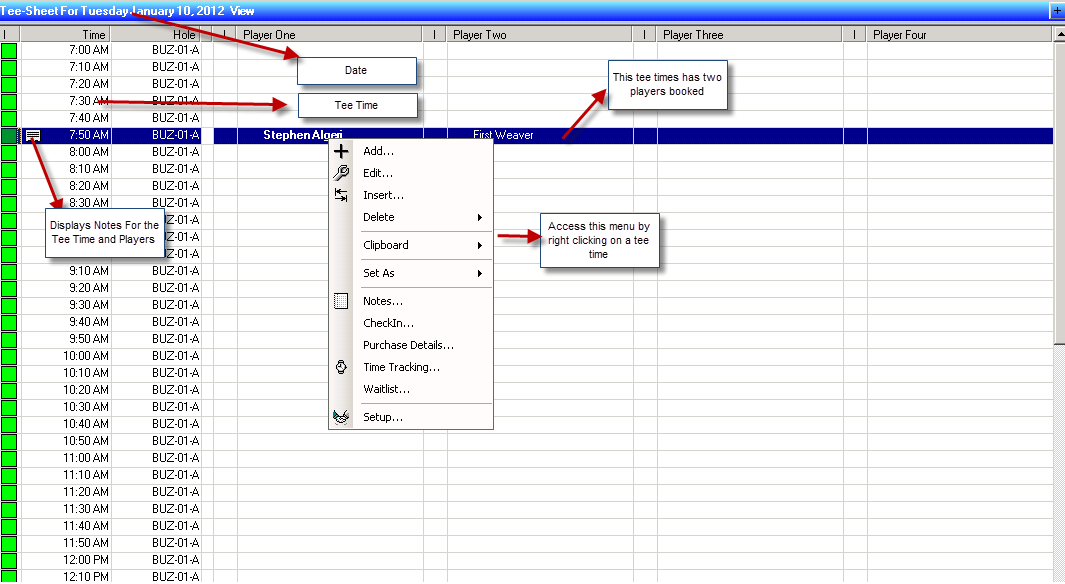This screenshot has height=584, width=1065.
Task: Click the green status box for 7:00 AM
Action: pyautogui.click(x=9, y=50)
